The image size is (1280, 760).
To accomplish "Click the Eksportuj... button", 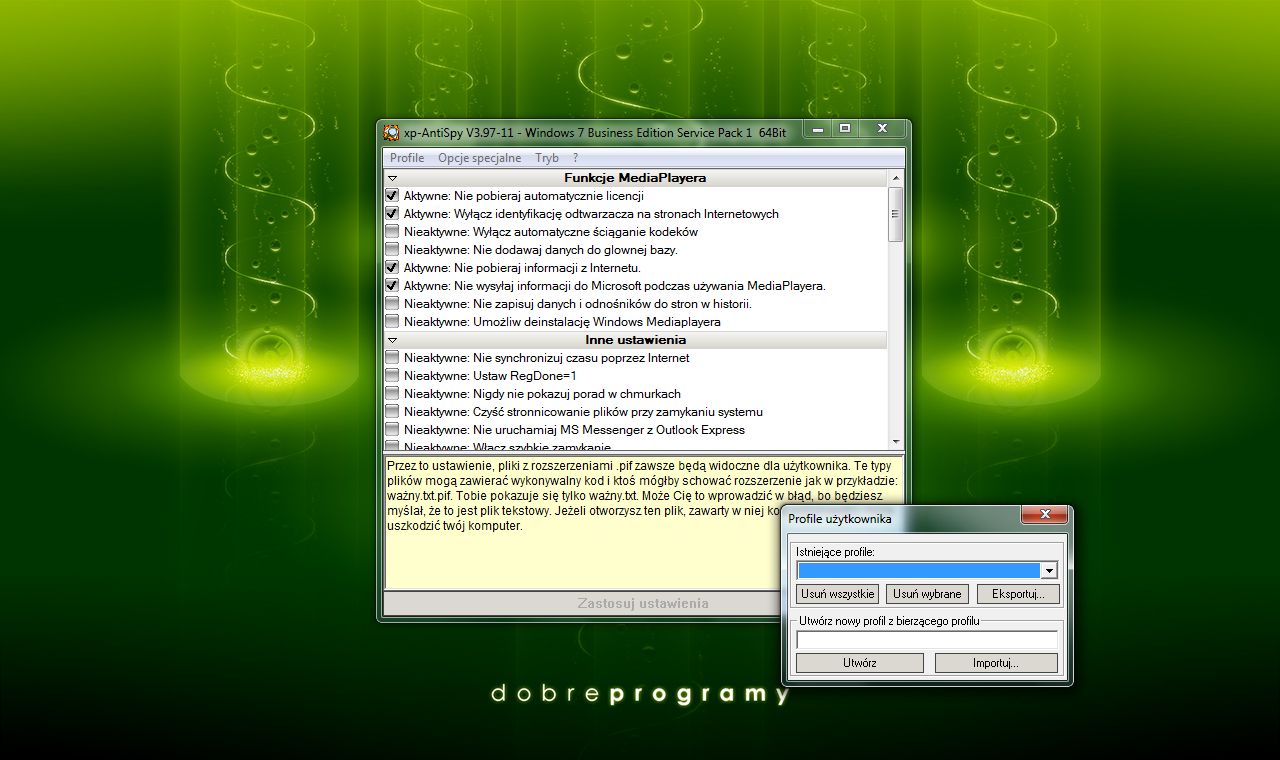I will [x=1018, y=594].
